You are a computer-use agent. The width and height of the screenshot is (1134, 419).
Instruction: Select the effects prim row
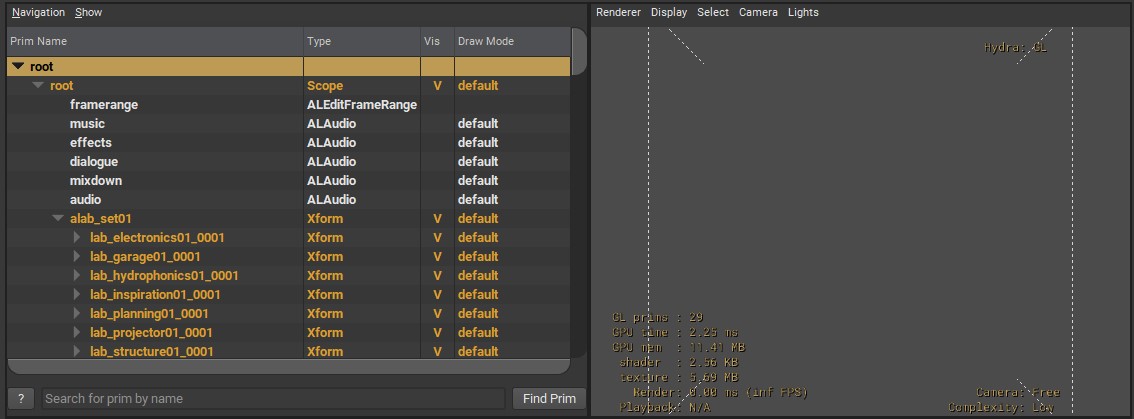[289, 143]
